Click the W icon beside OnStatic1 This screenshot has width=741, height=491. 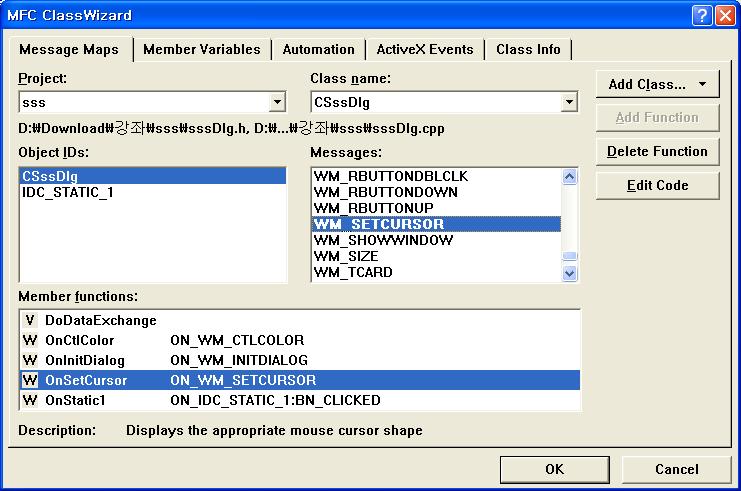click(30, 400)
